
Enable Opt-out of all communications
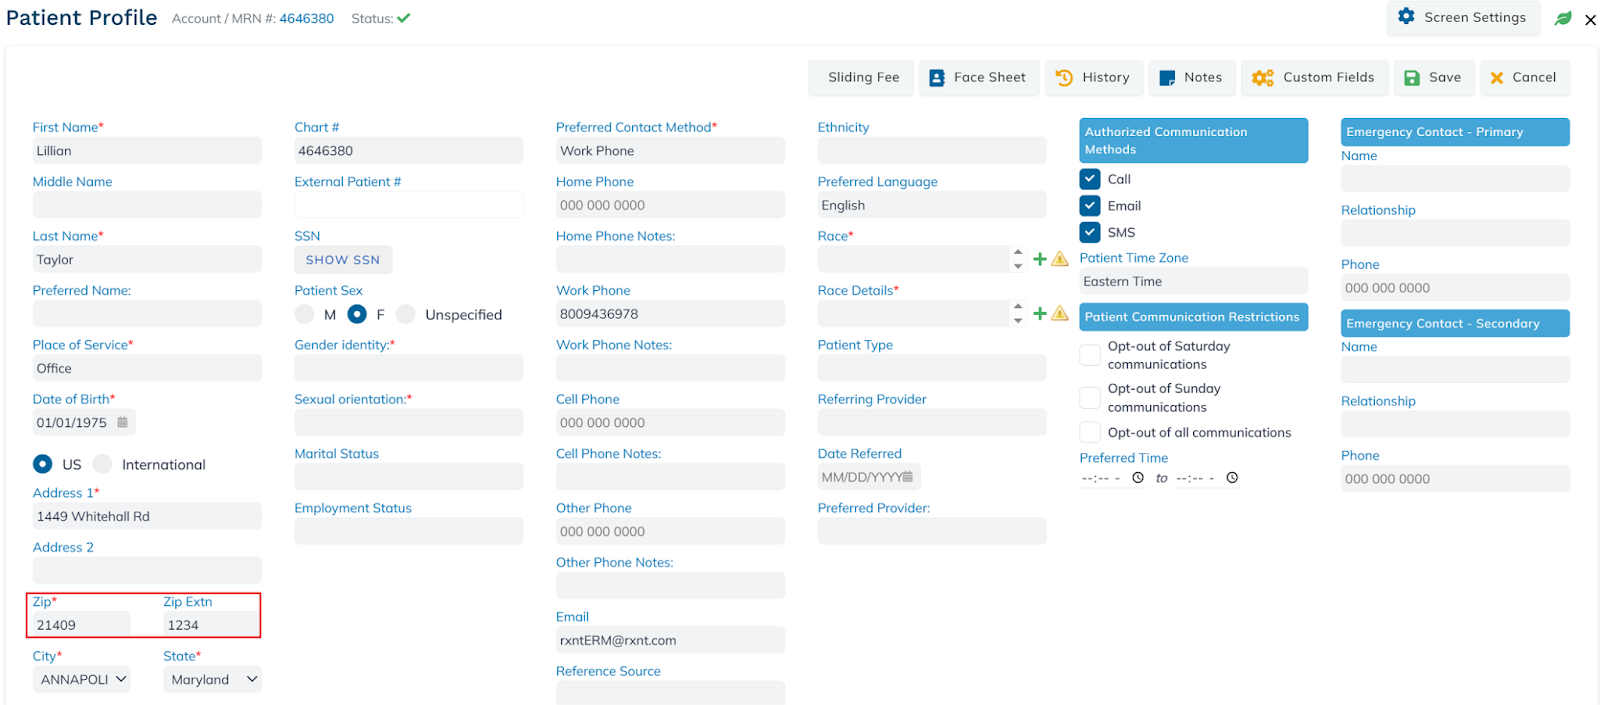click(x=1090, y=433)
